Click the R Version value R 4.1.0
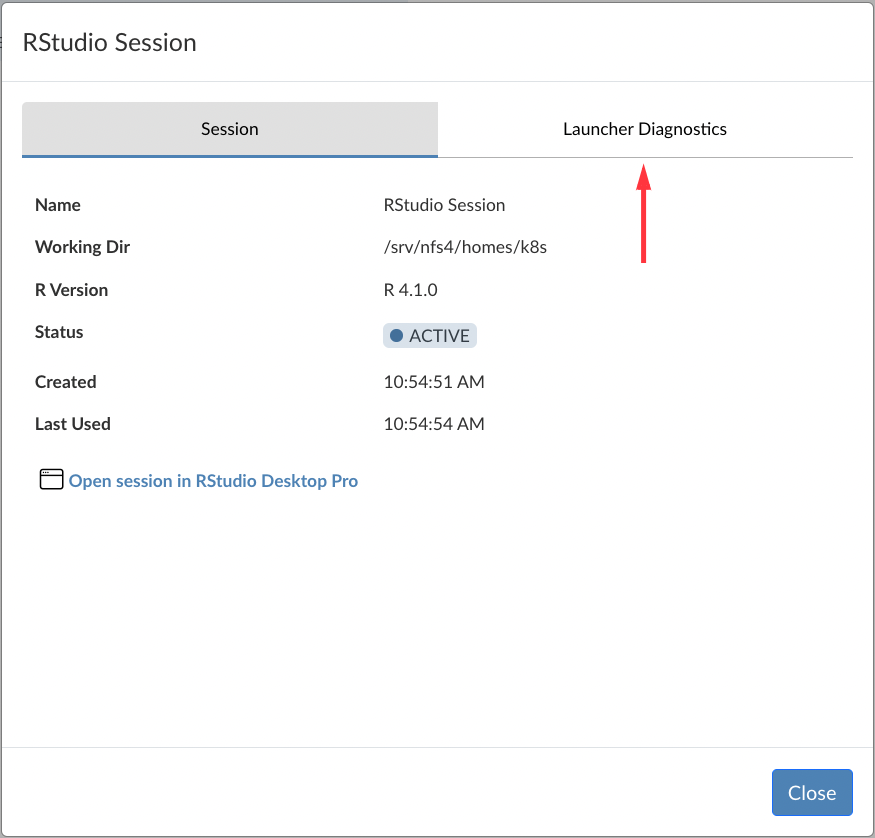Screen dimensions: 875x838 410,289
